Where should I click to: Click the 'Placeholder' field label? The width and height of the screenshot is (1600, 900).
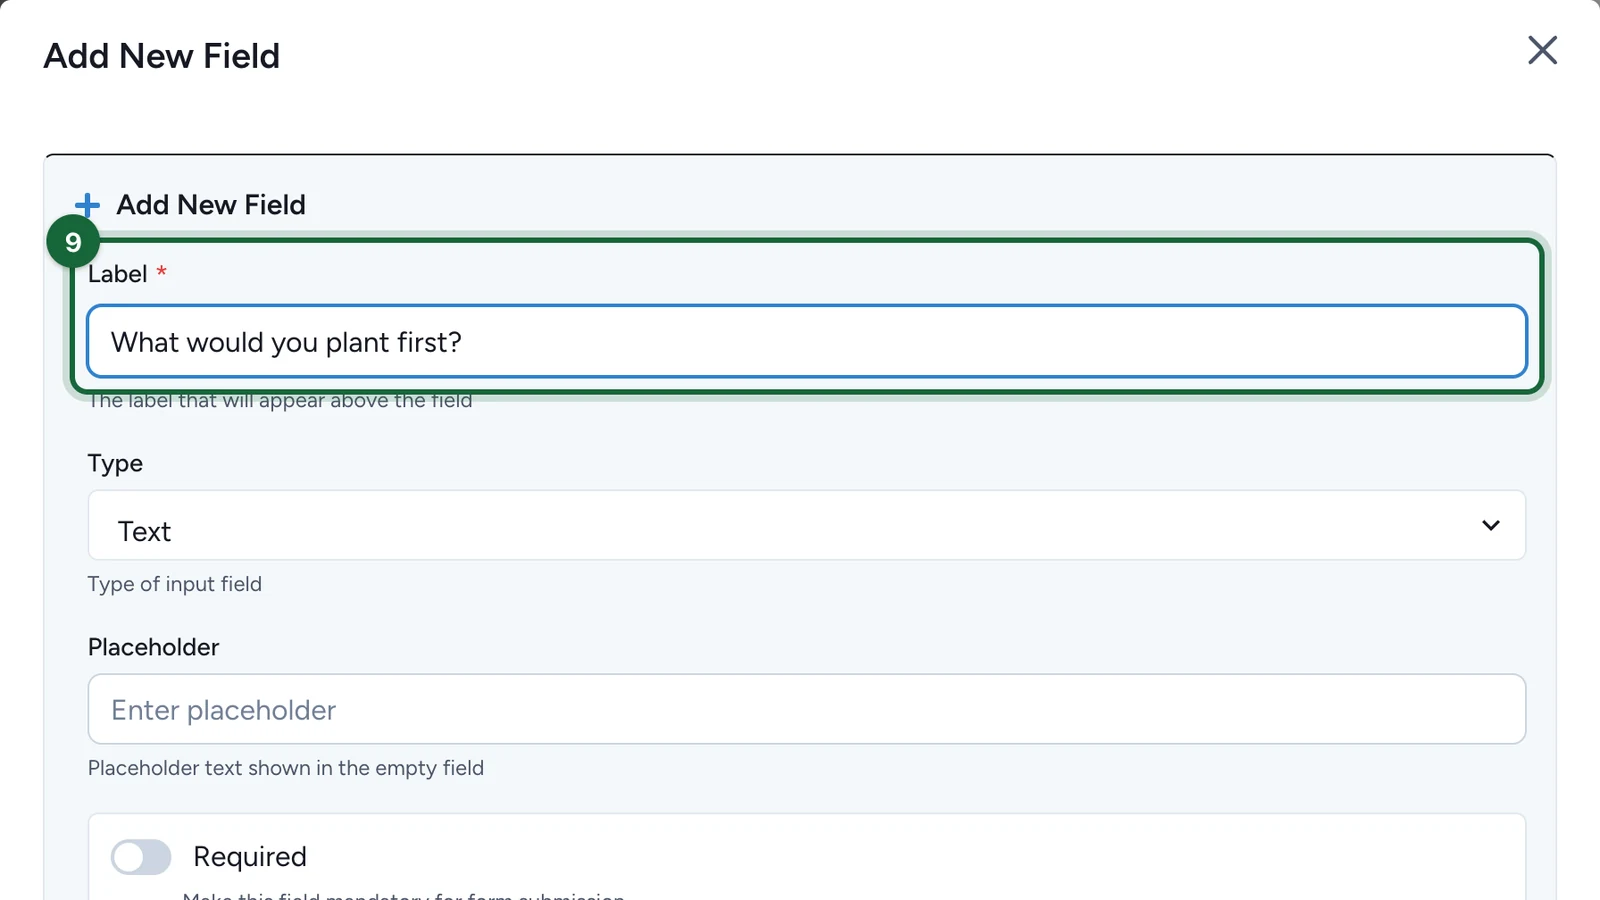[153, 647]
